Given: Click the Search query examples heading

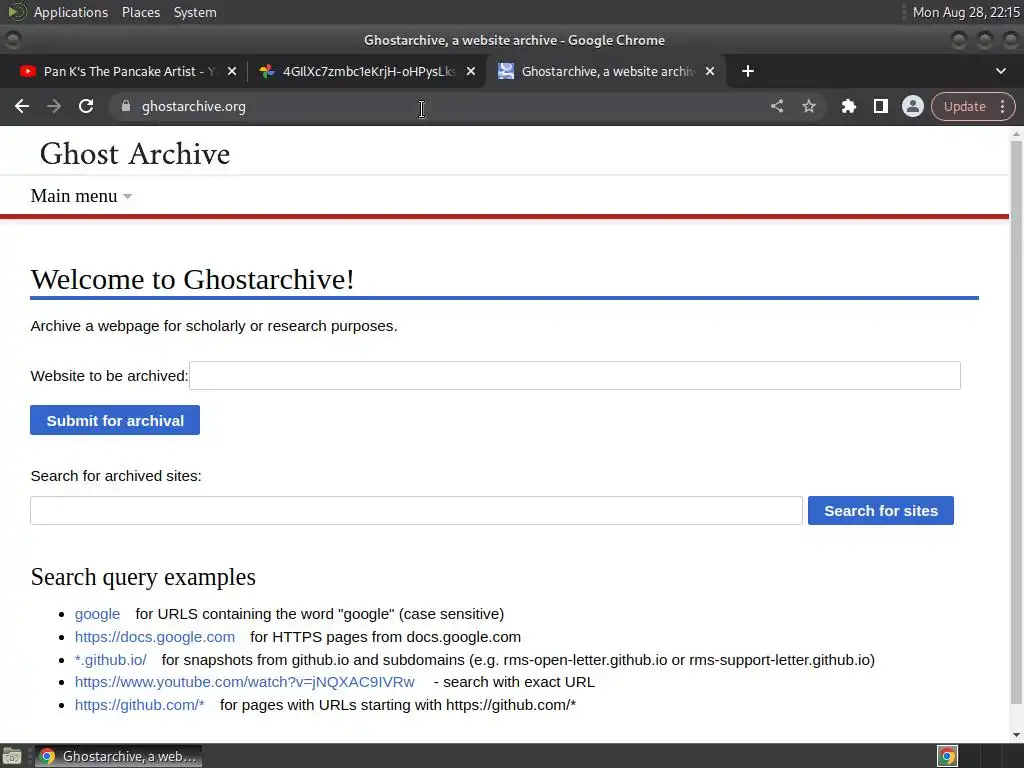Looking at the screenshot, I should tap(143, 577).
